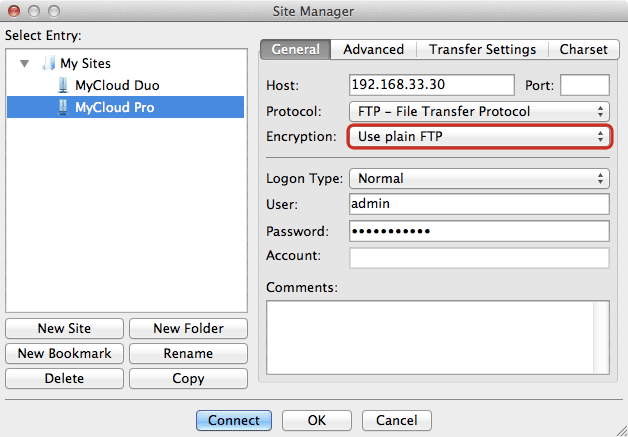Click the New Bookmark button
Viewport: 628px width, 437px height.
click(x=64, y=353)
